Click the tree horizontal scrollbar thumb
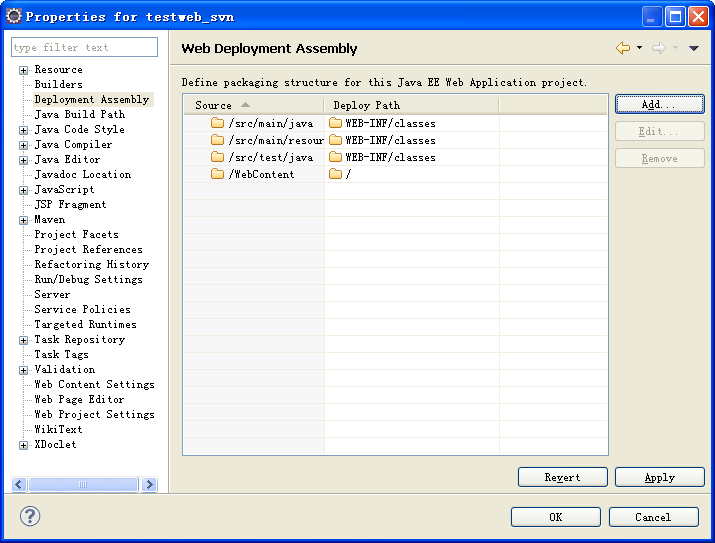 coord(83,484)
